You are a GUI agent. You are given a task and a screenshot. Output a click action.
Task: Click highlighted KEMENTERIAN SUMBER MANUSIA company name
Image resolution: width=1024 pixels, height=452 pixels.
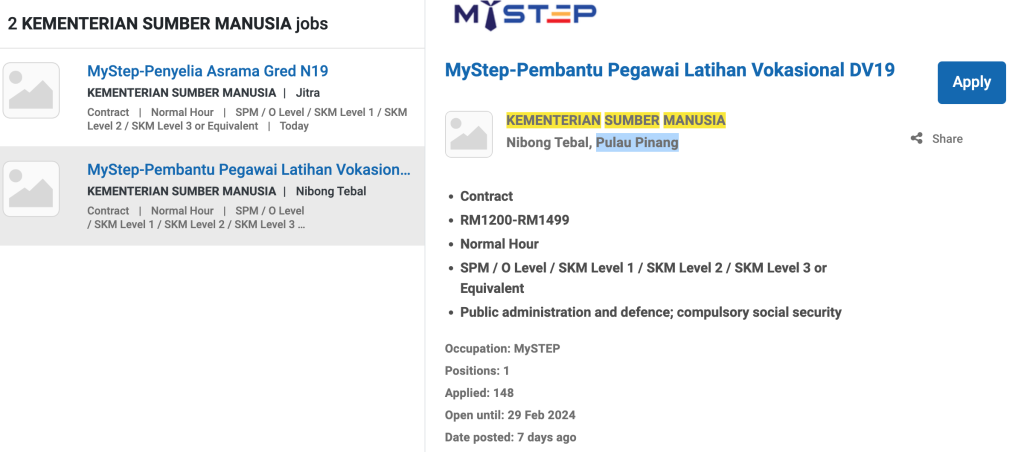pyautogui.click(x=615, y=120)
